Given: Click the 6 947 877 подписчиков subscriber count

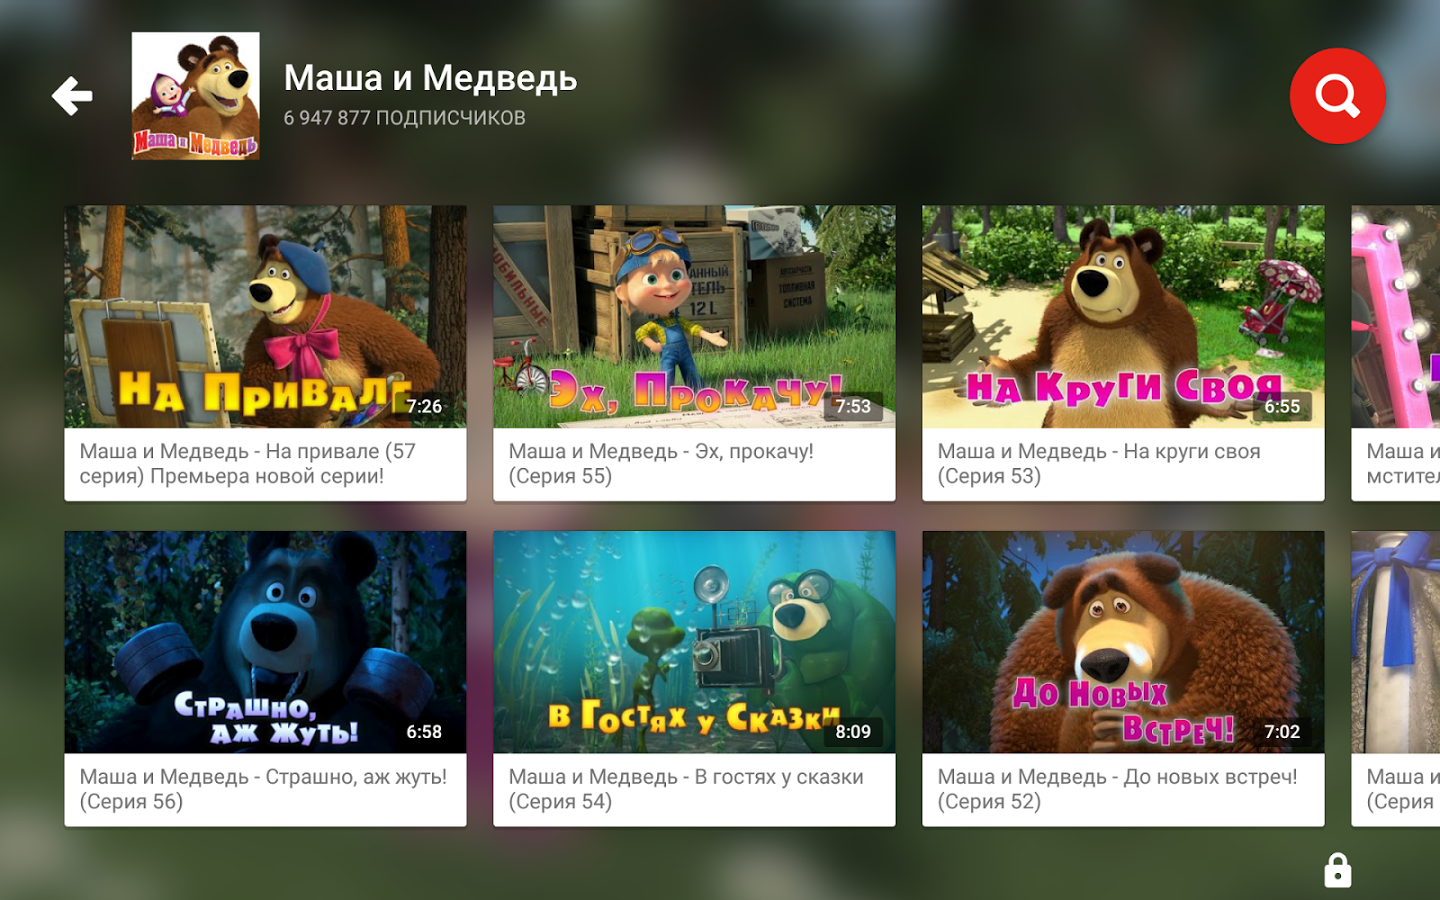Looking at the screenshot, I should pyautogui.click(x=404, y=118).
